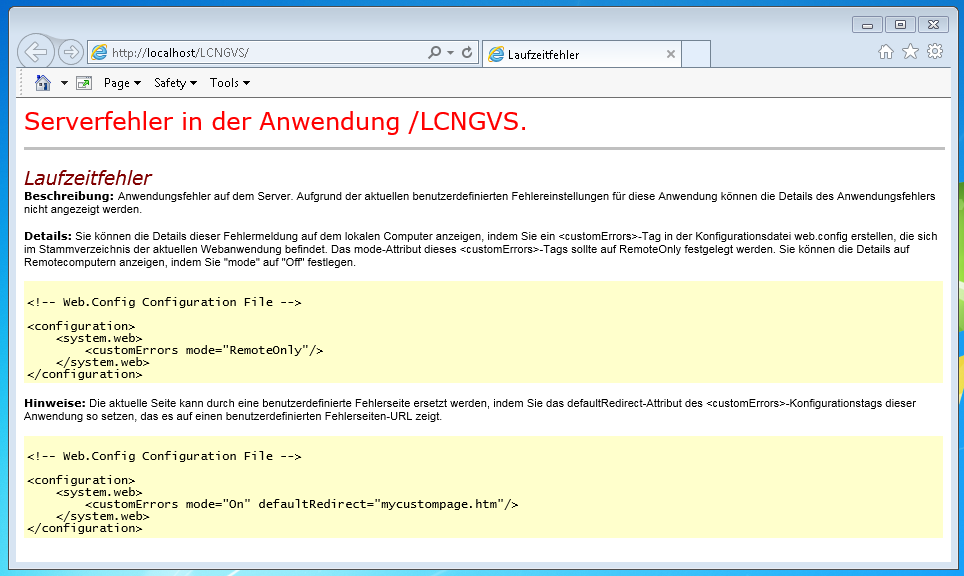Image resolution: width=964 pixels, height=576 pixels.
Task: Click the Forward navigation arrow
Action: point(70,52)
